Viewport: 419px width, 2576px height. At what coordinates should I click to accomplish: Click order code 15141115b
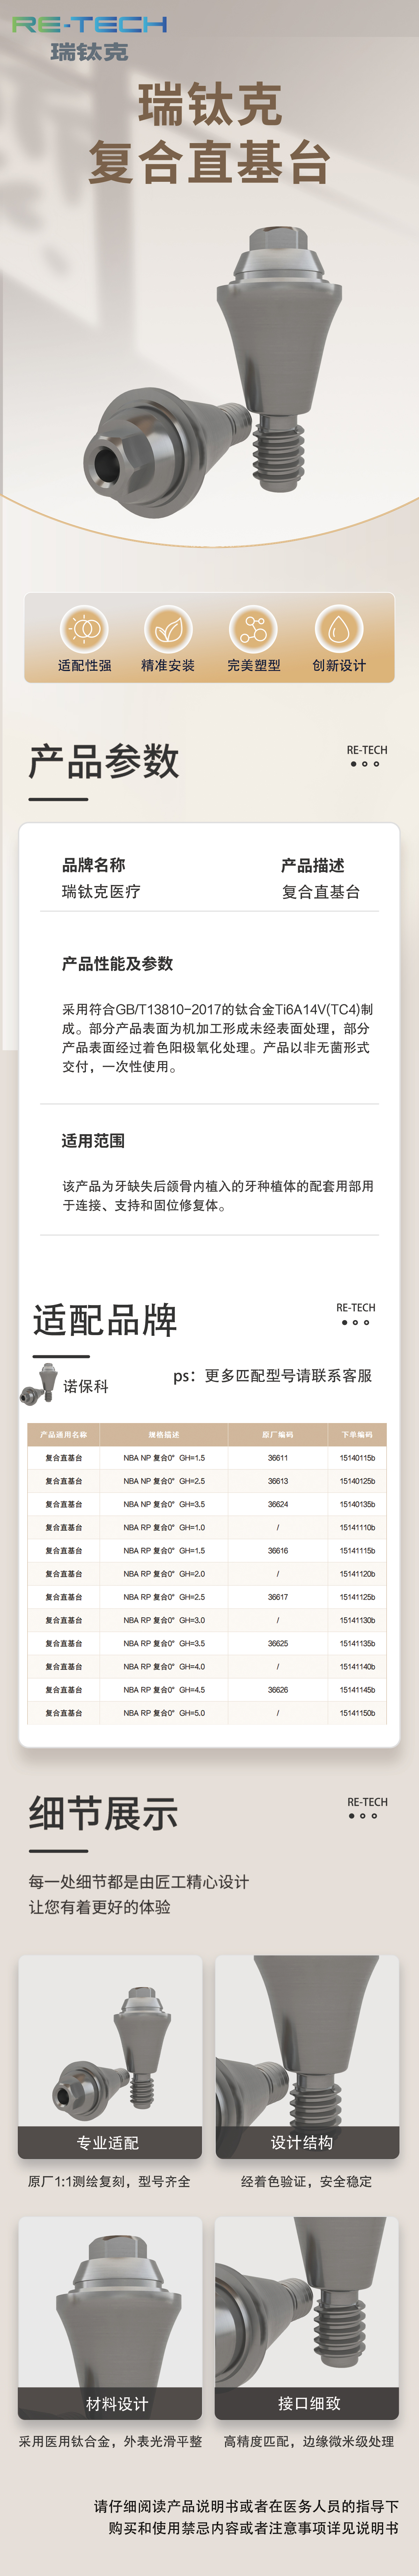point(357,1551)
